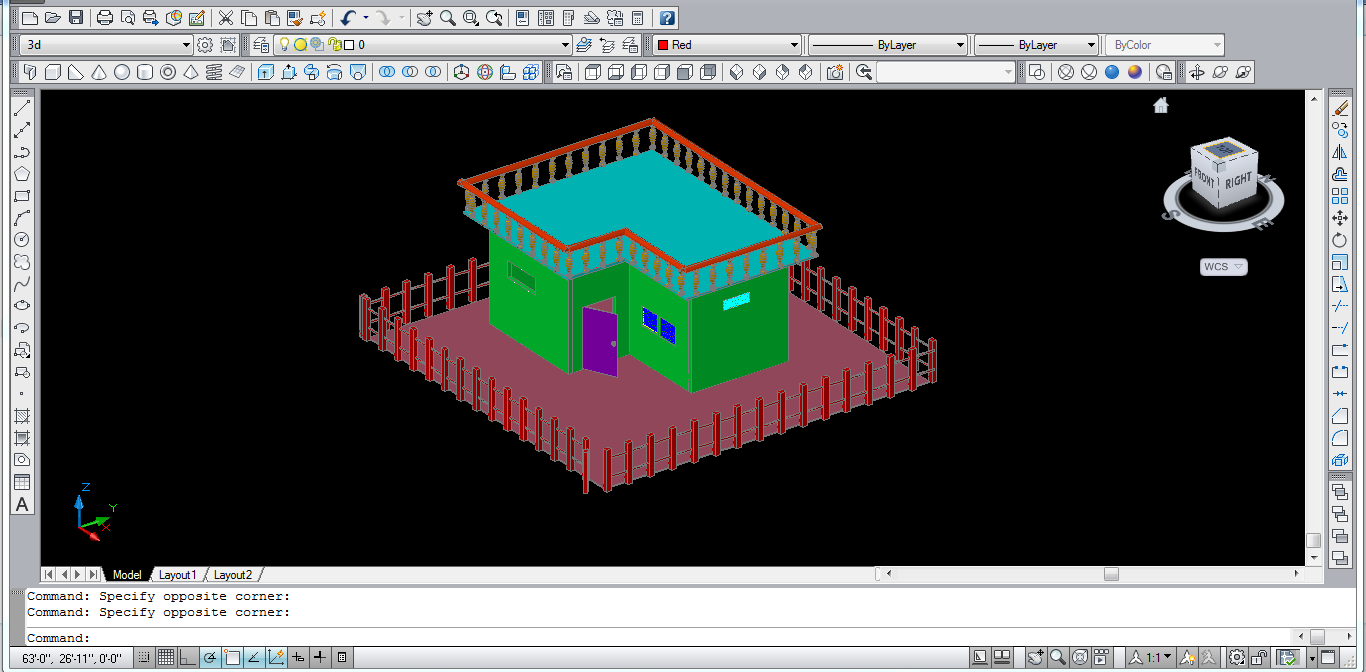The image size is (1366, 672).
Task: Open the first ByLayer linetype dropdown
Action: 961,45
